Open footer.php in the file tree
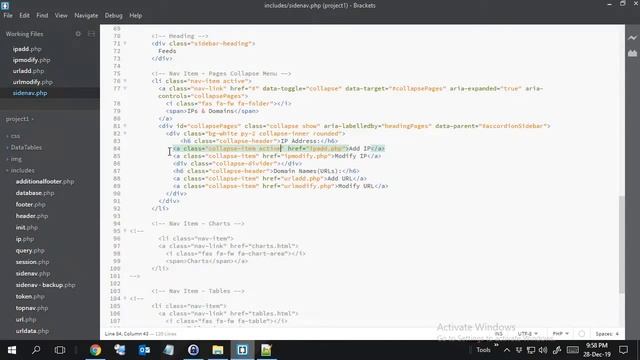The height and width of the screenshot is (360, 640). [x=31, y=204]
